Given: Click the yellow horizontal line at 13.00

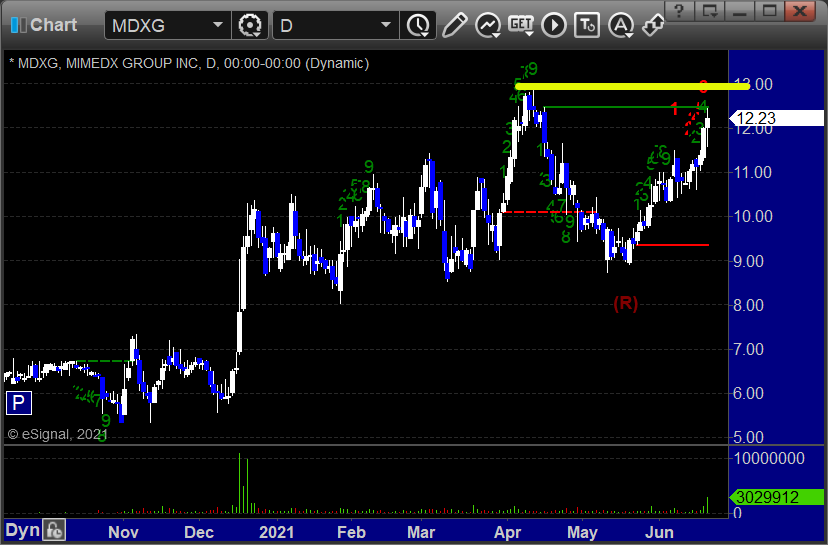Looking at the screenshot, I should (632, 86).
